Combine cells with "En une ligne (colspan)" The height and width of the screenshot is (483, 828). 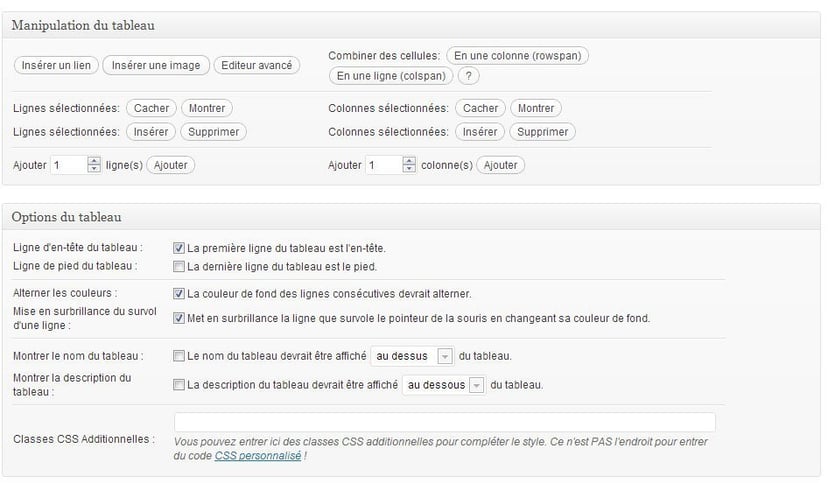(x=391, y=75)
